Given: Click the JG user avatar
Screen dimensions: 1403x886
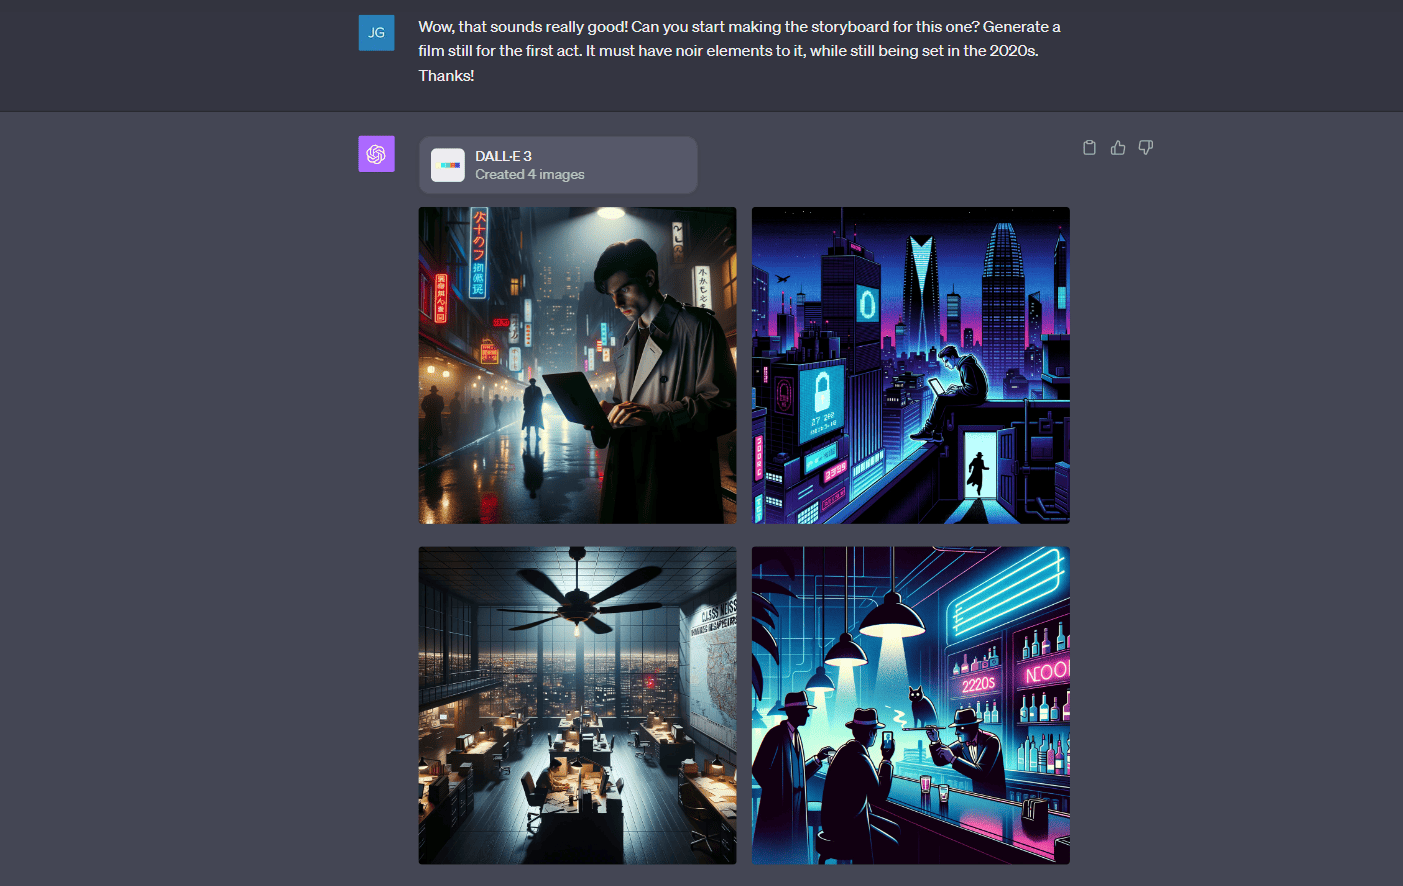Looking at the screenshot, I should (376, 33).
